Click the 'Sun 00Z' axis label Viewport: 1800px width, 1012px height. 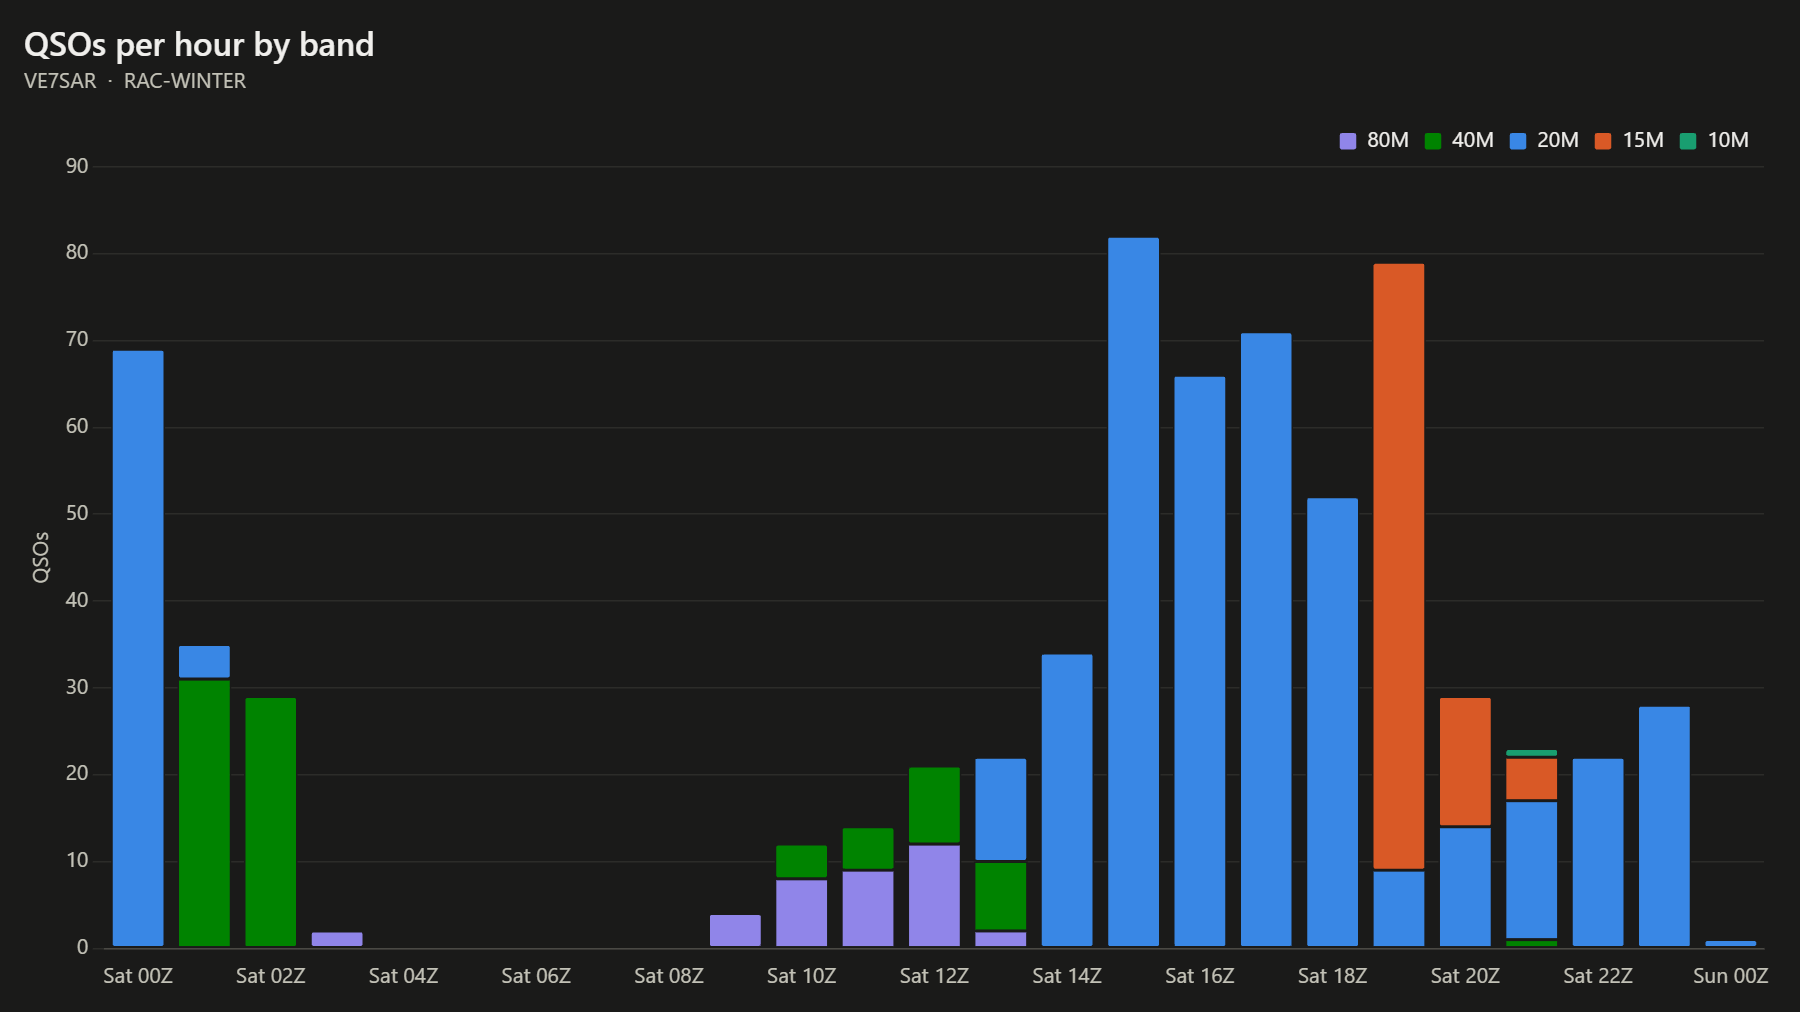coord(1730,976)
